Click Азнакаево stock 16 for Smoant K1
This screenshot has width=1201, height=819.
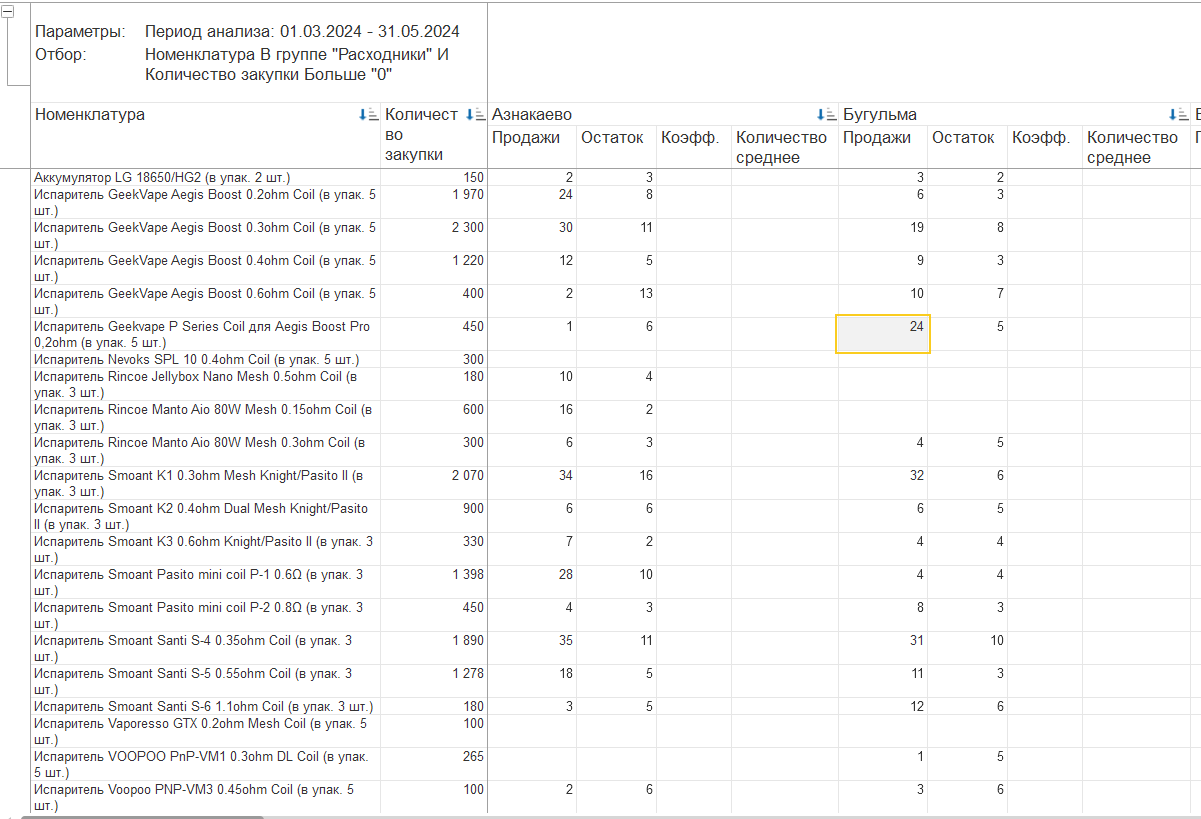[645, 475]
